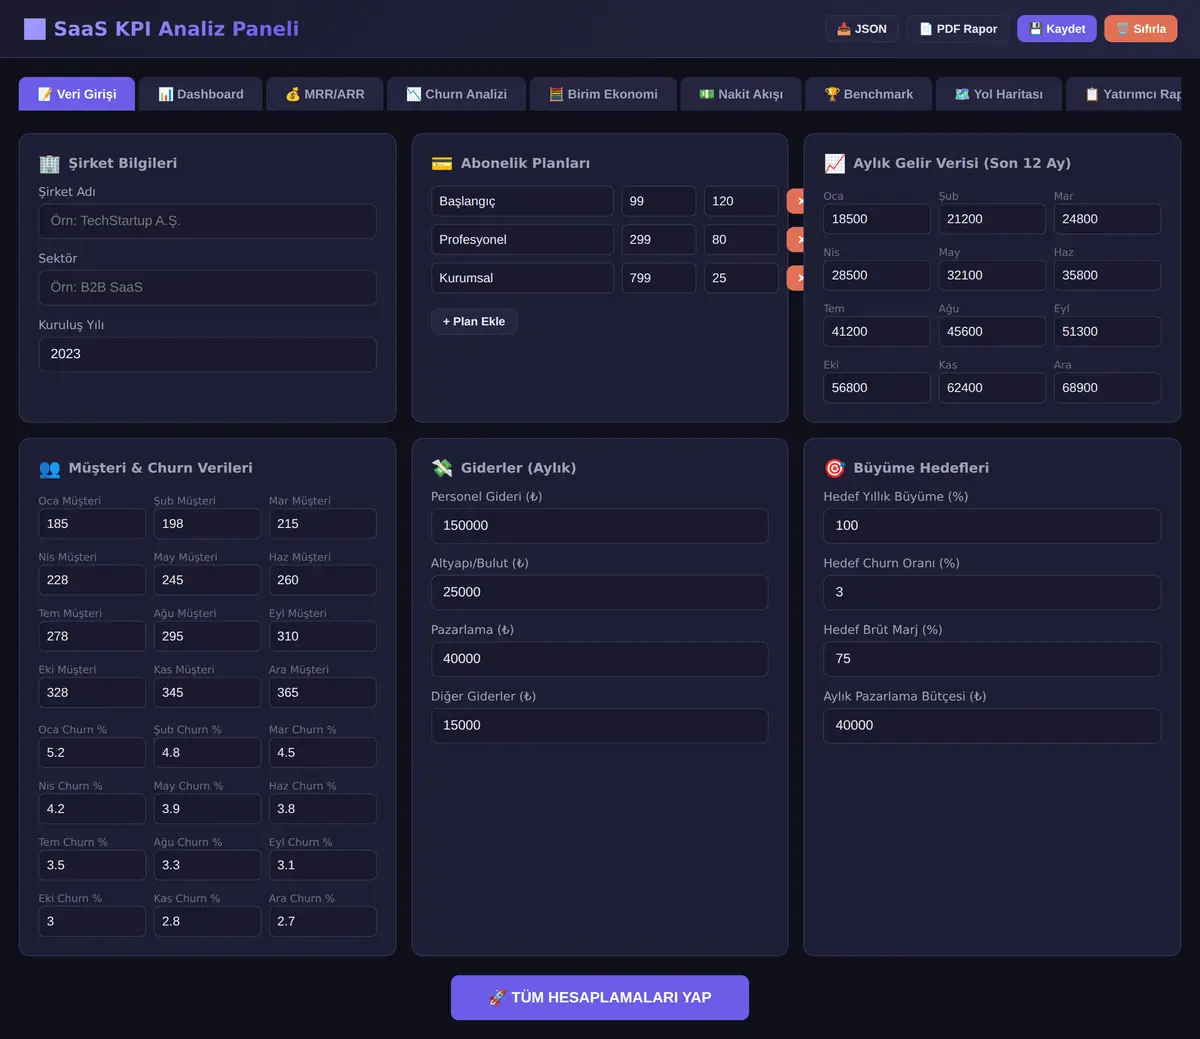
Task: Click the Kaydet save button
Action: point(1057,29)
